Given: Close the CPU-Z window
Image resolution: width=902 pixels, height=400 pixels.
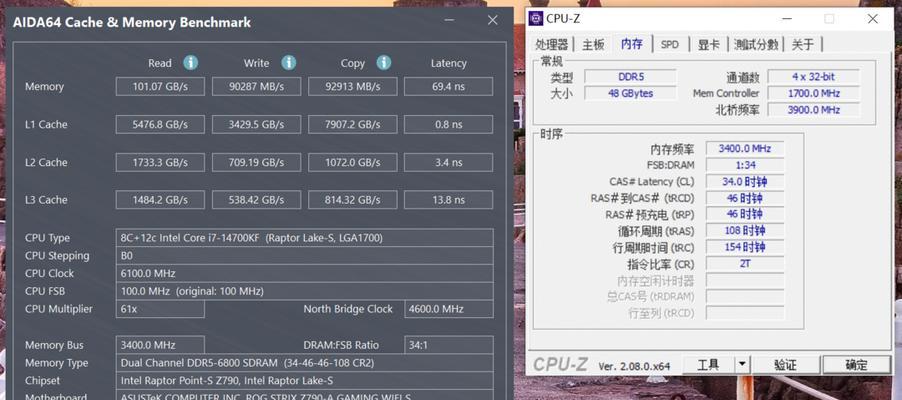Looking at the screenshot, I should tap(873, 18).
